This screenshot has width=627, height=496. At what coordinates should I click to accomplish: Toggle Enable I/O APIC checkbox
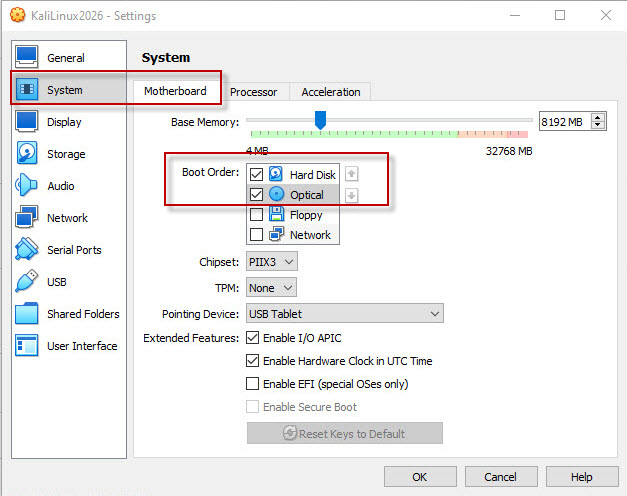(252, 338)
